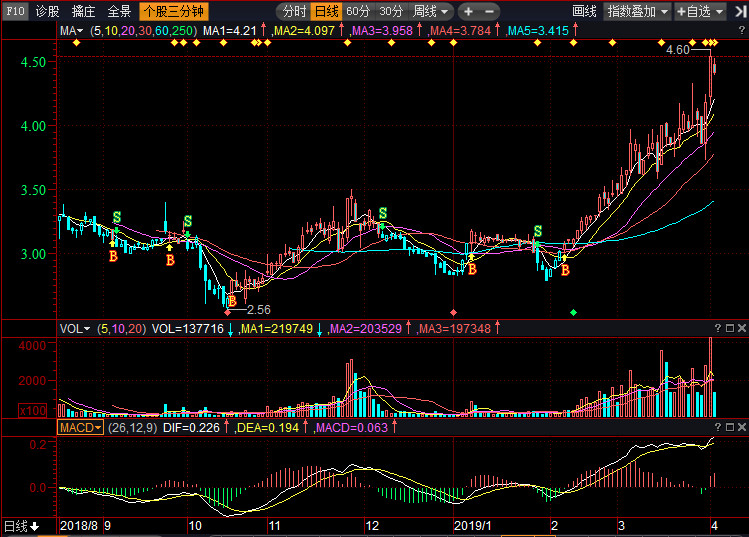749x537 pixels.
Task: Open the 诊股 stock diagnosis tab
Action: coord(47,11)
